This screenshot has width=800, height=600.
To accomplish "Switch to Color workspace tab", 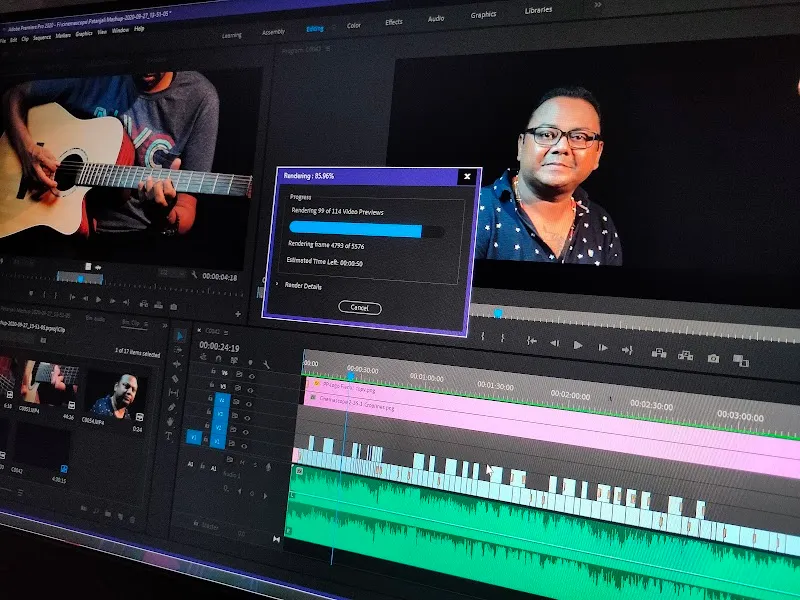I will click(x=354, y=26).
